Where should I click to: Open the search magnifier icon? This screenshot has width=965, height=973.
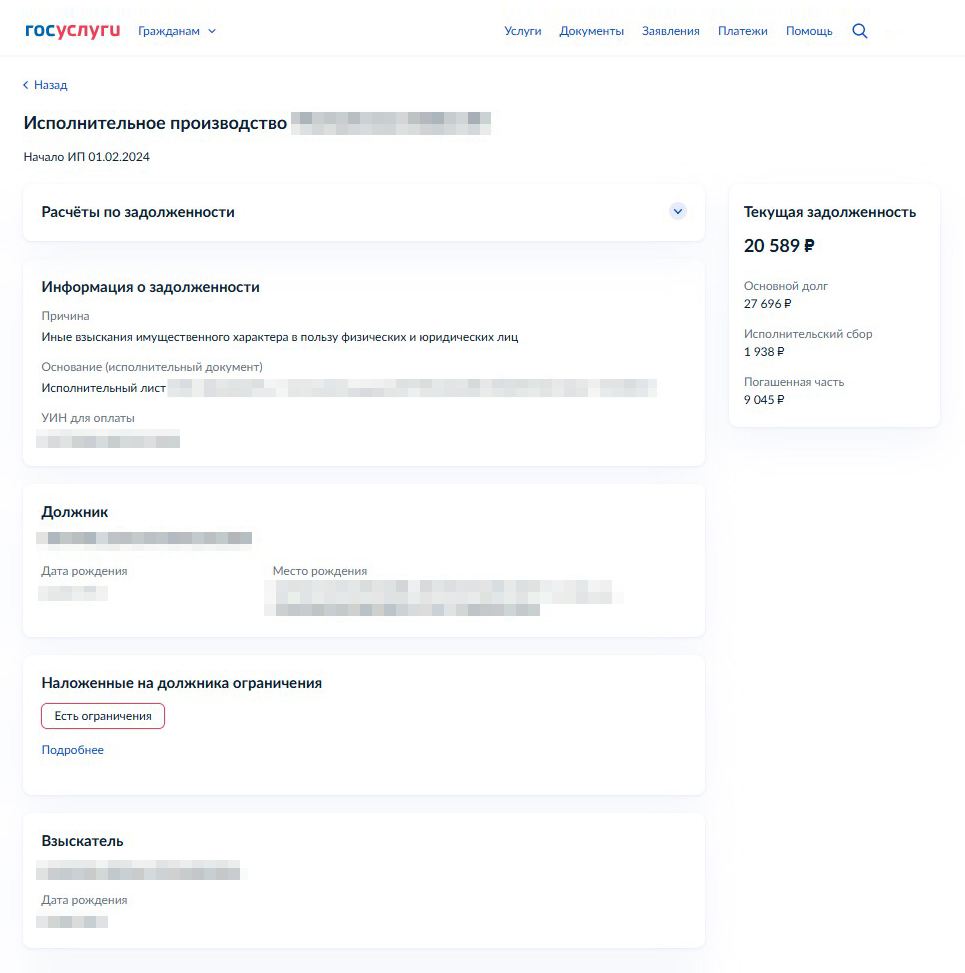point(860,31)
